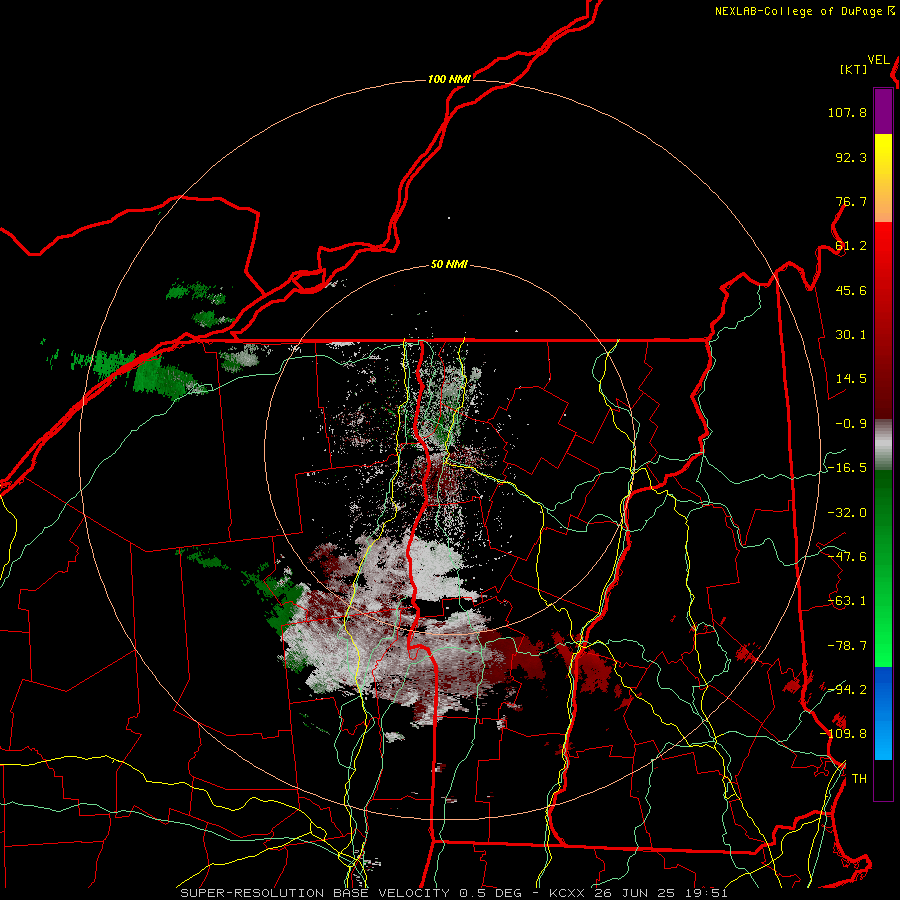Click the 100 NMI range ring label
Screen dimensions: 900x900
[449, 79]
